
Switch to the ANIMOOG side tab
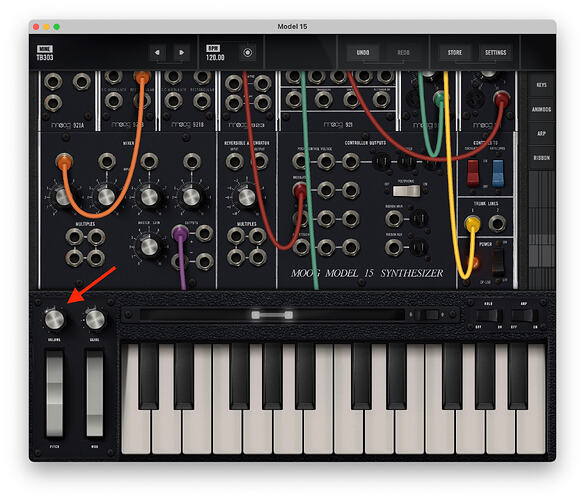point(541,109)
